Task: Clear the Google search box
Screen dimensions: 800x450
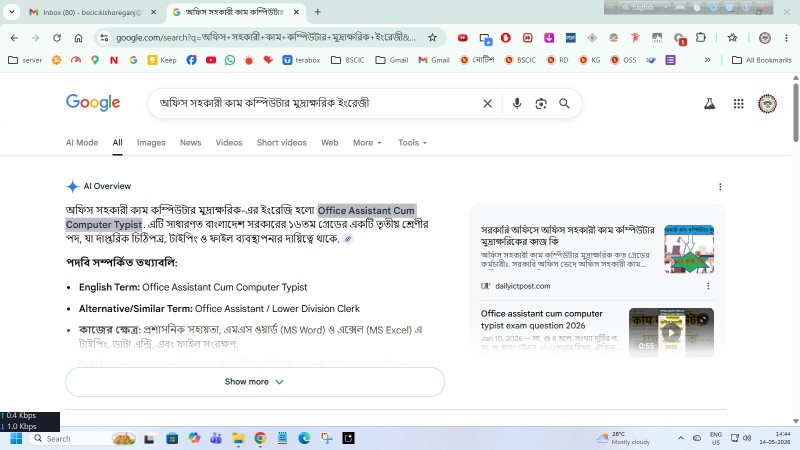Action: tap(487, 104)
